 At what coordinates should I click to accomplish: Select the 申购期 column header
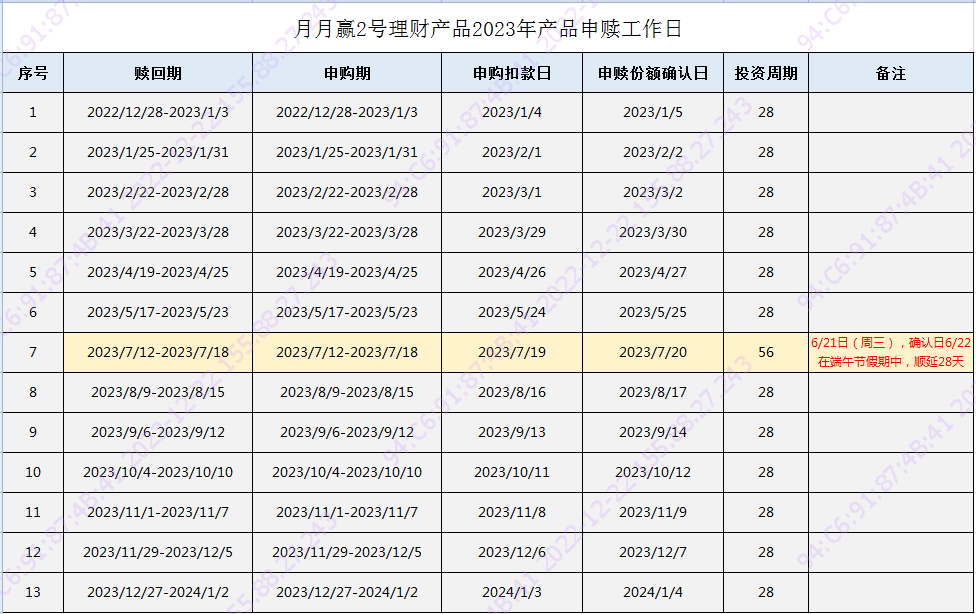(x=347, y=73)
